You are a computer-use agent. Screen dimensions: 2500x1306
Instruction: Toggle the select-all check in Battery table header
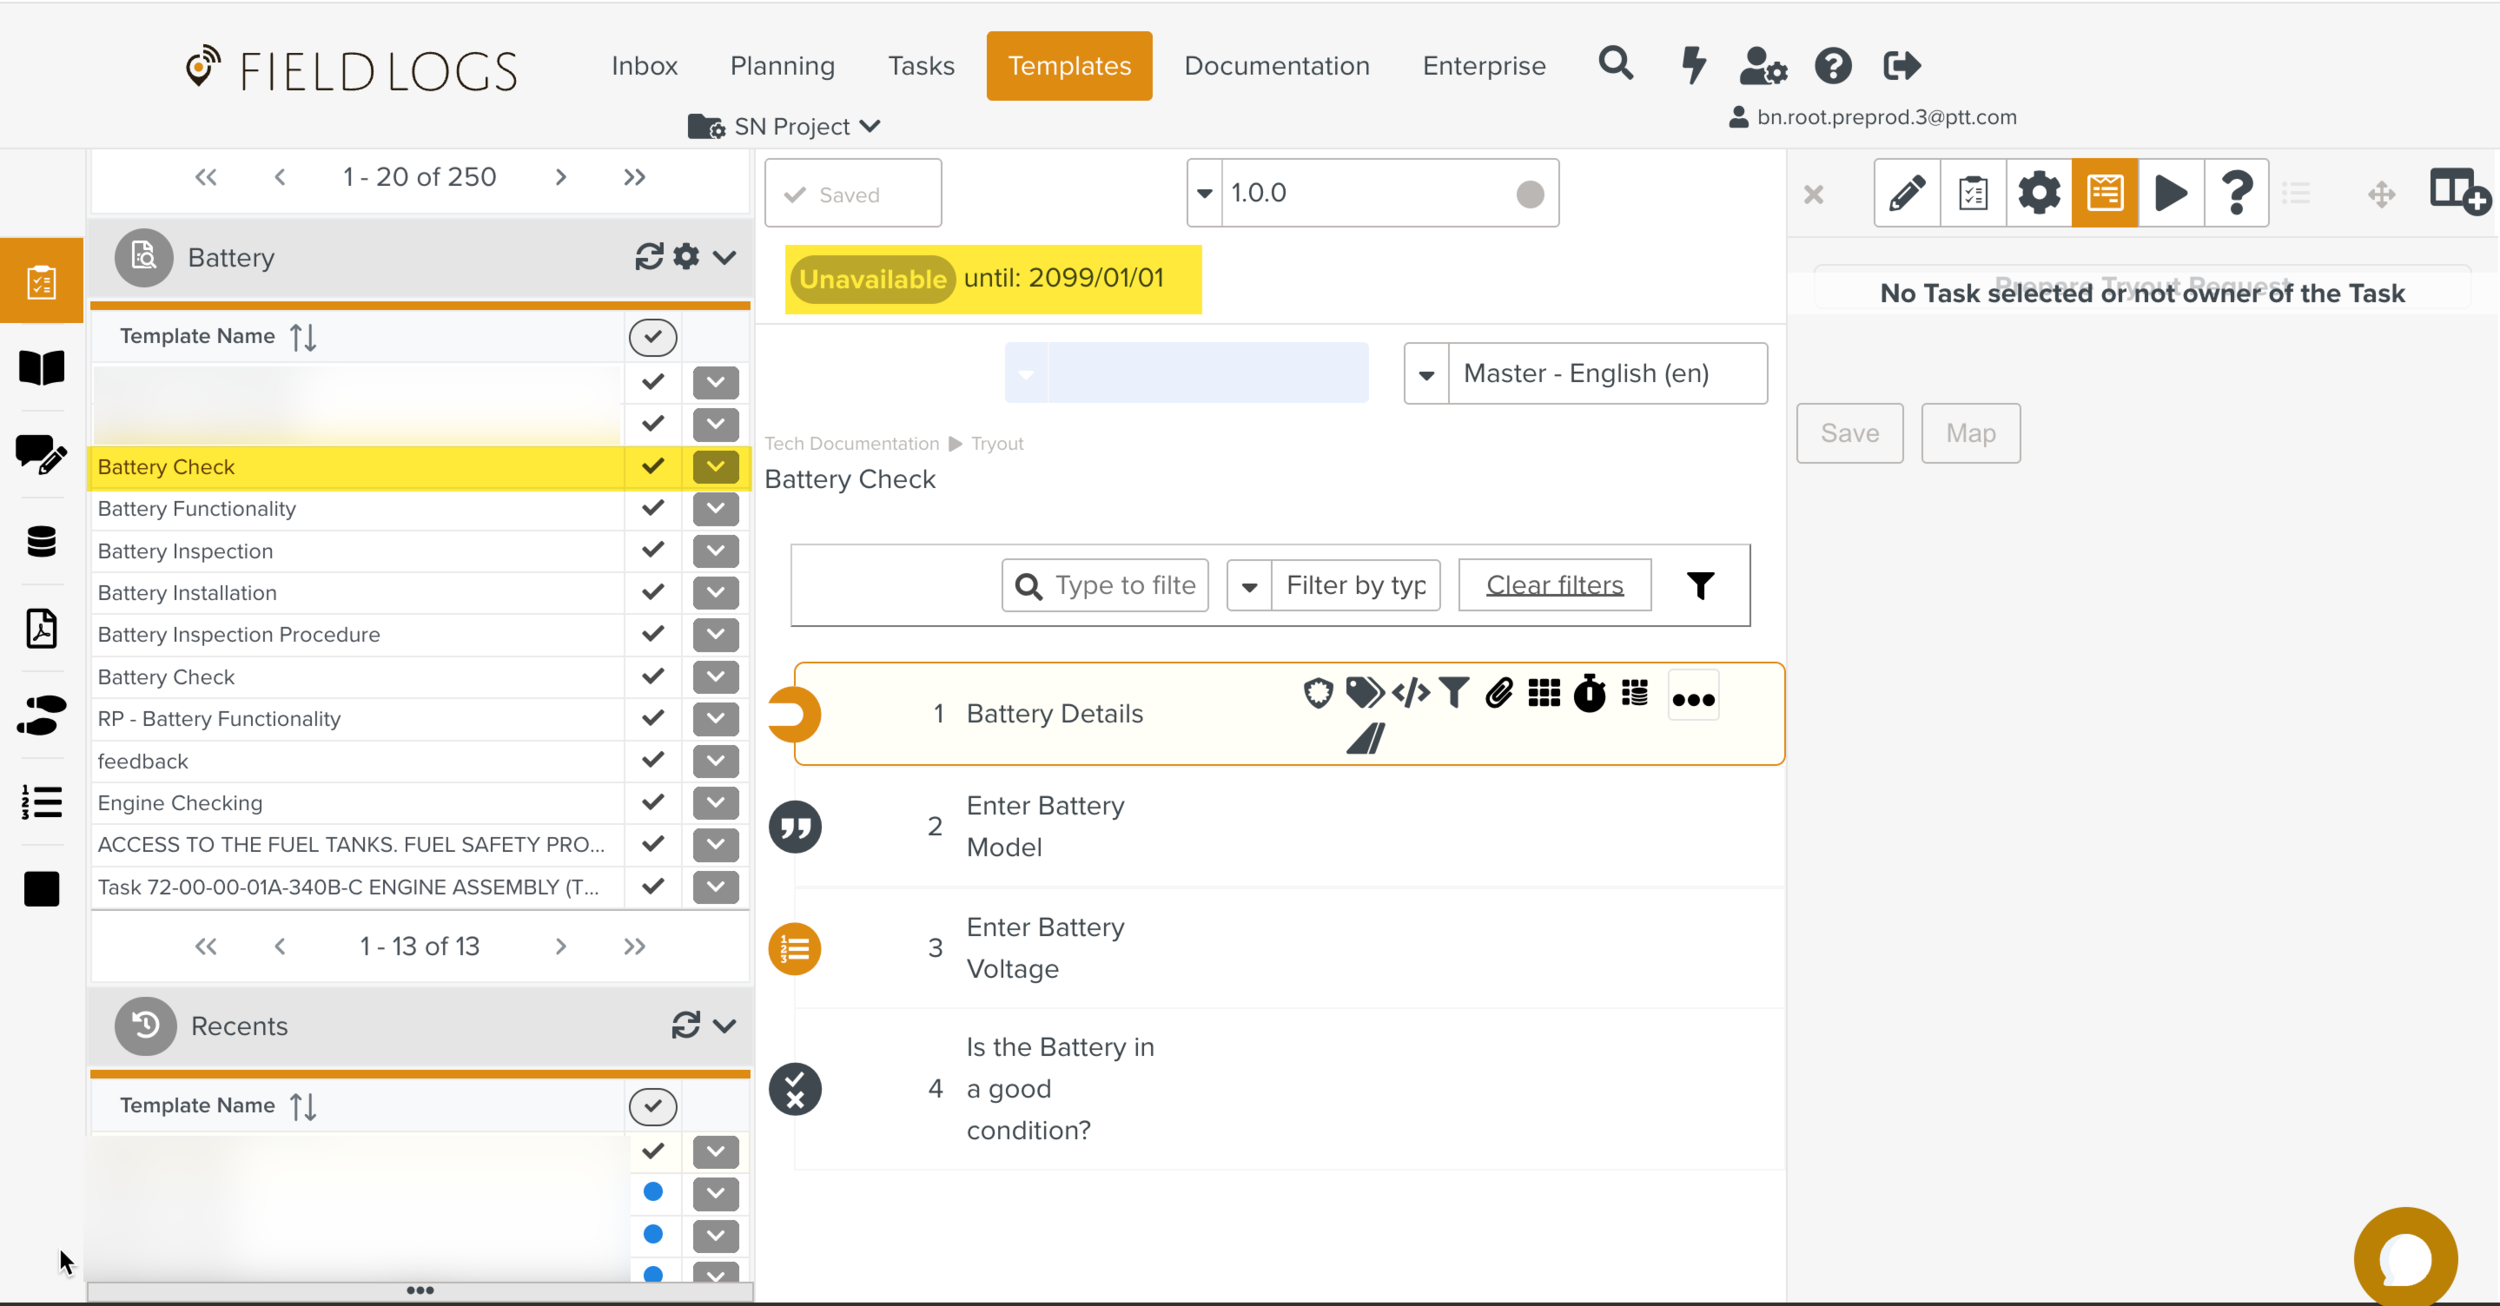[x=653, y=337]
